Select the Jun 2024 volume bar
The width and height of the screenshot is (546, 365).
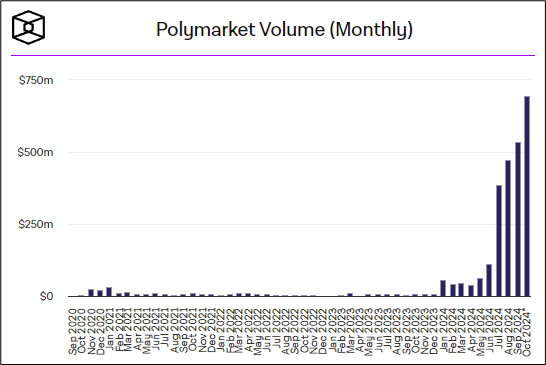(x=489, y=280)
